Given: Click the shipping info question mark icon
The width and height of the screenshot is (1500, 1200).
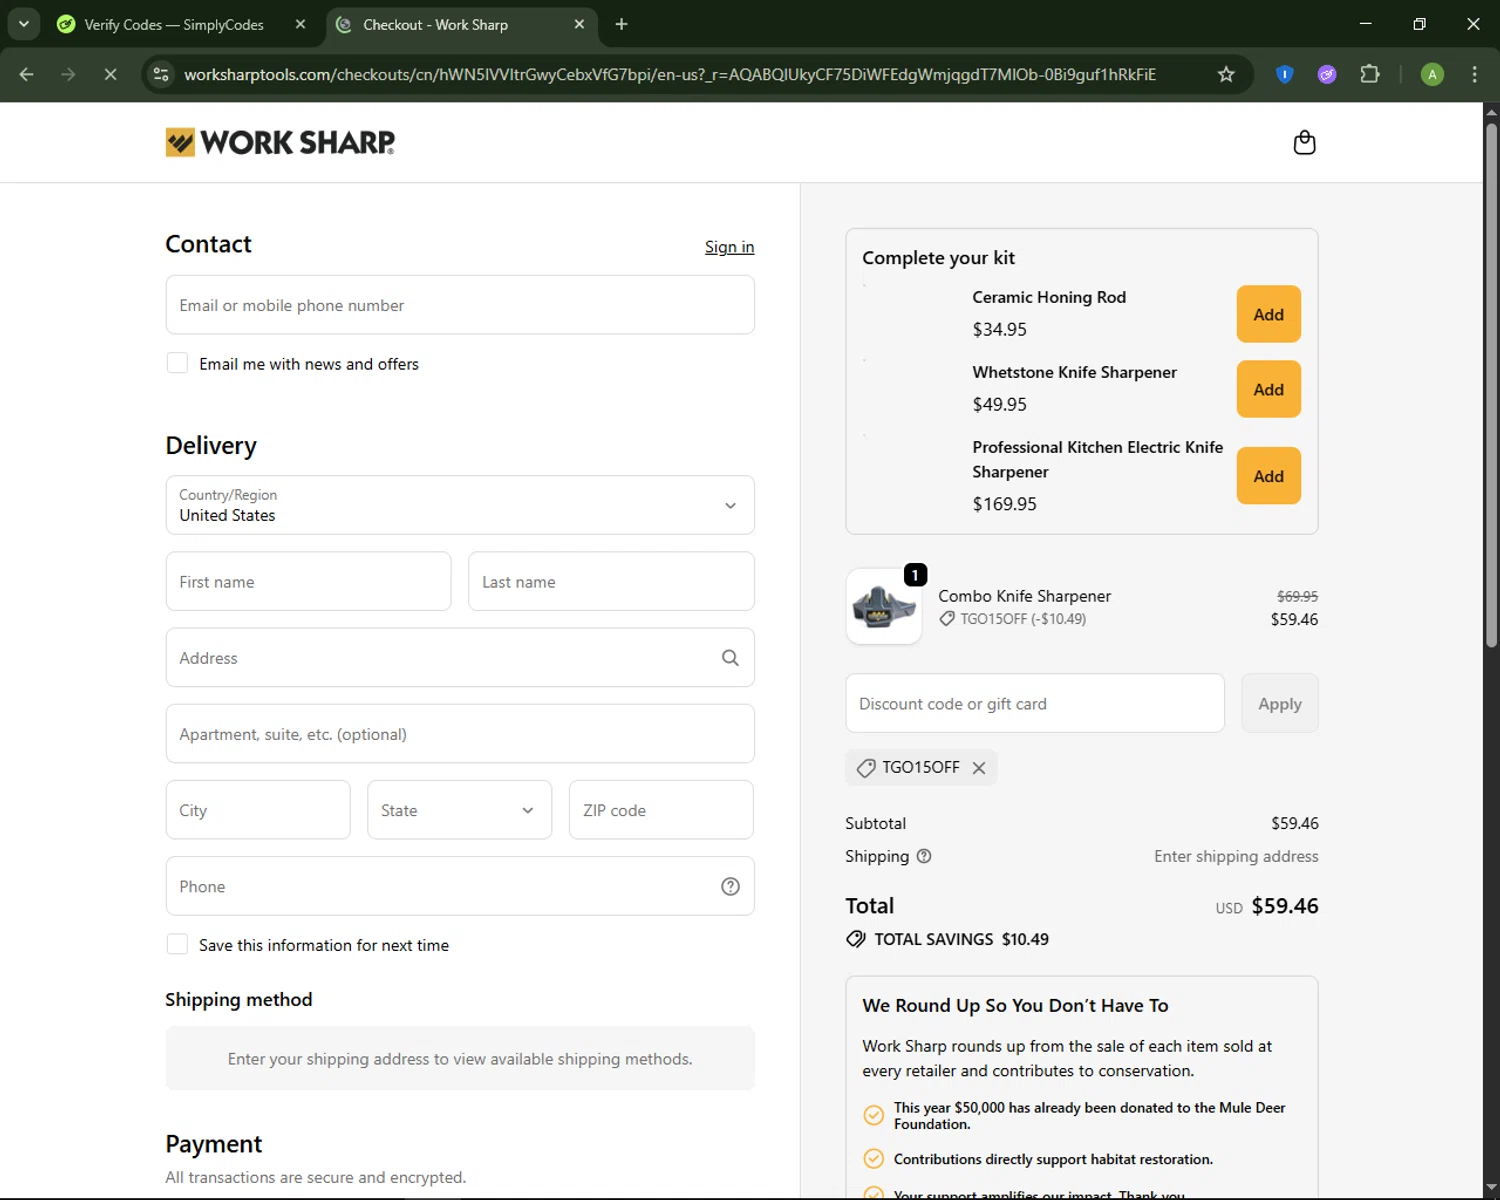Looking at the screenshot, I should 924,856.
